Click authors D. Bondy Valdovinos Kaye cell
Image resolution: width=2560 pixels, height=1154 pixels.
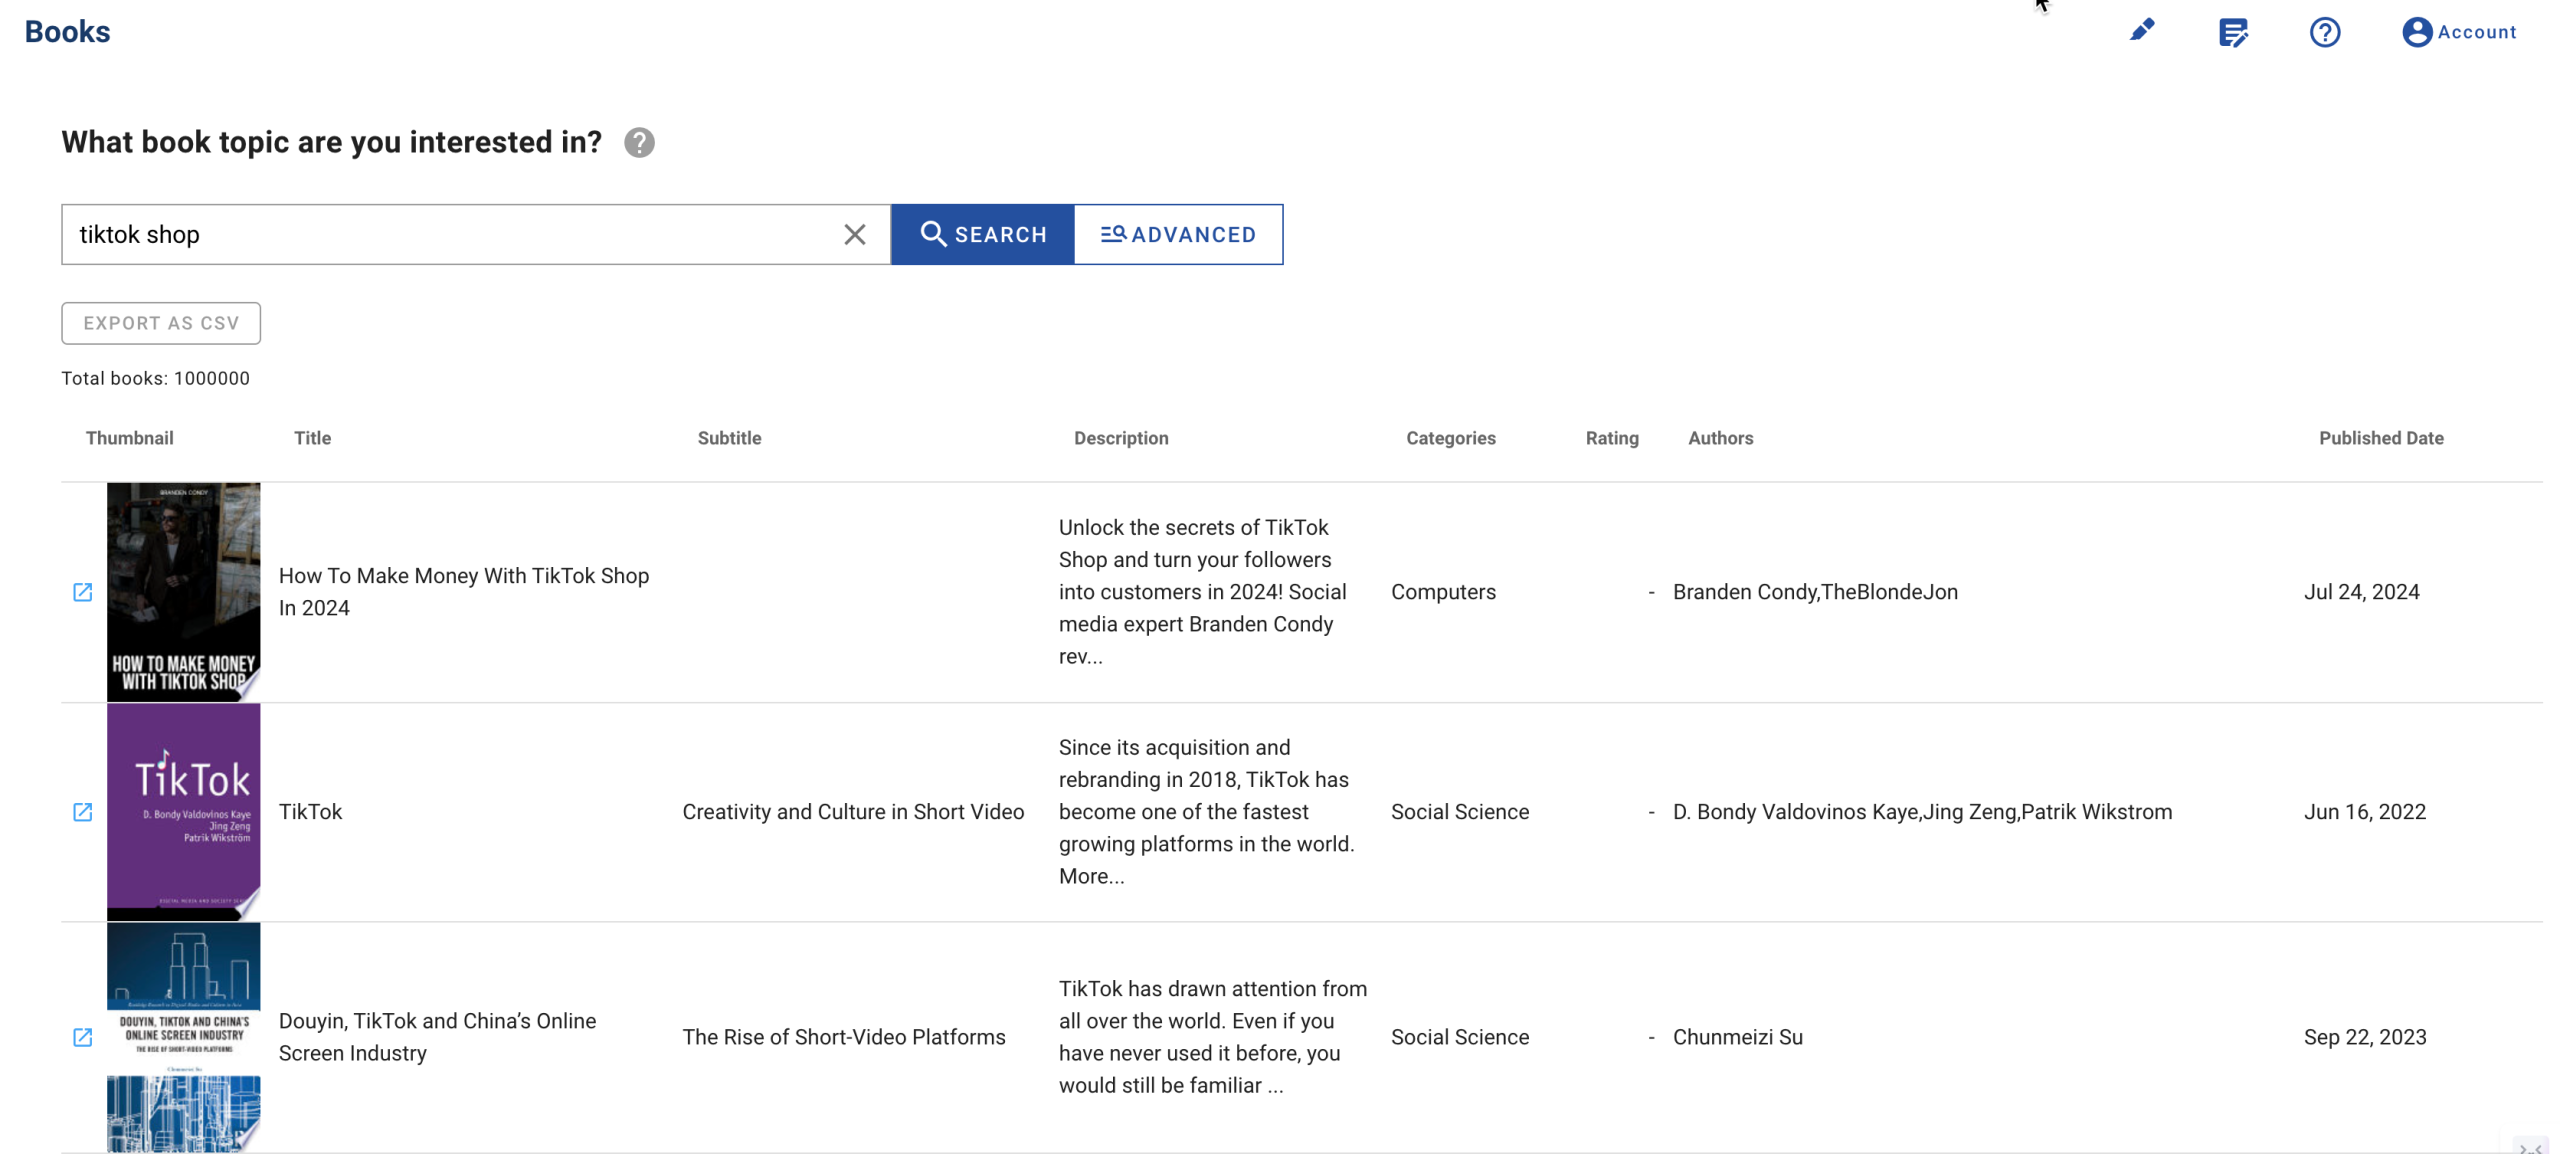tap(1922, 812)
